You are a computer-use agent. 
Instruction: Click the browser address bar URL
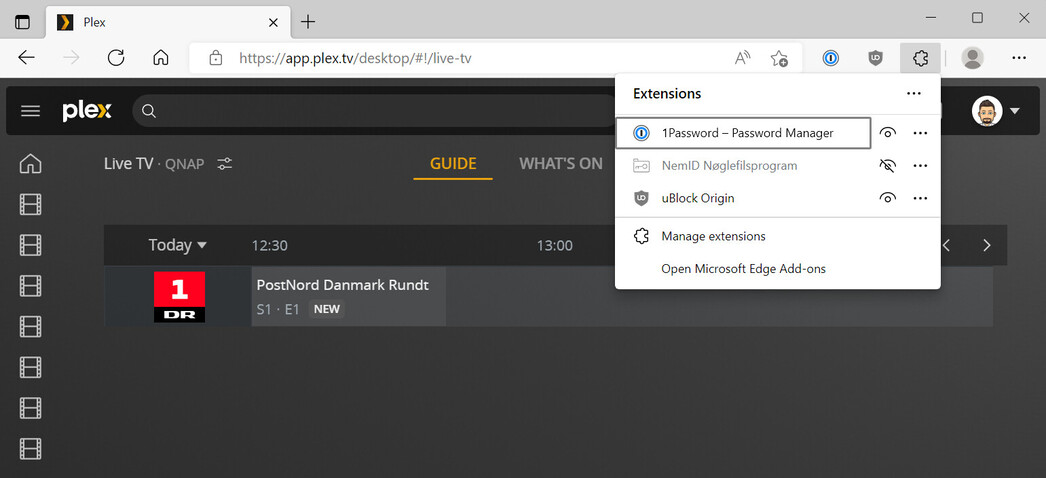tap(356, 58)
